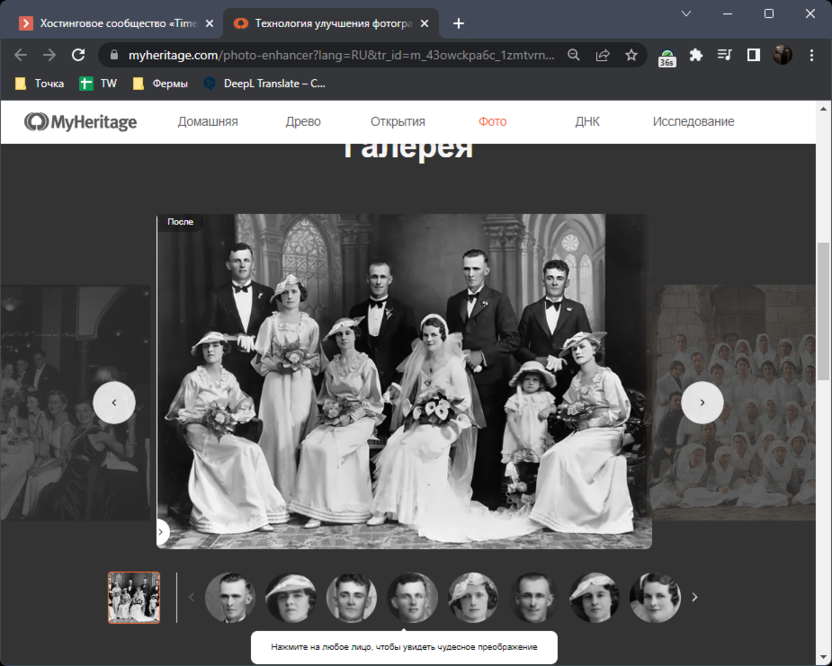
Task: Show previous faces with left chevron
Action: coord(192,598)
